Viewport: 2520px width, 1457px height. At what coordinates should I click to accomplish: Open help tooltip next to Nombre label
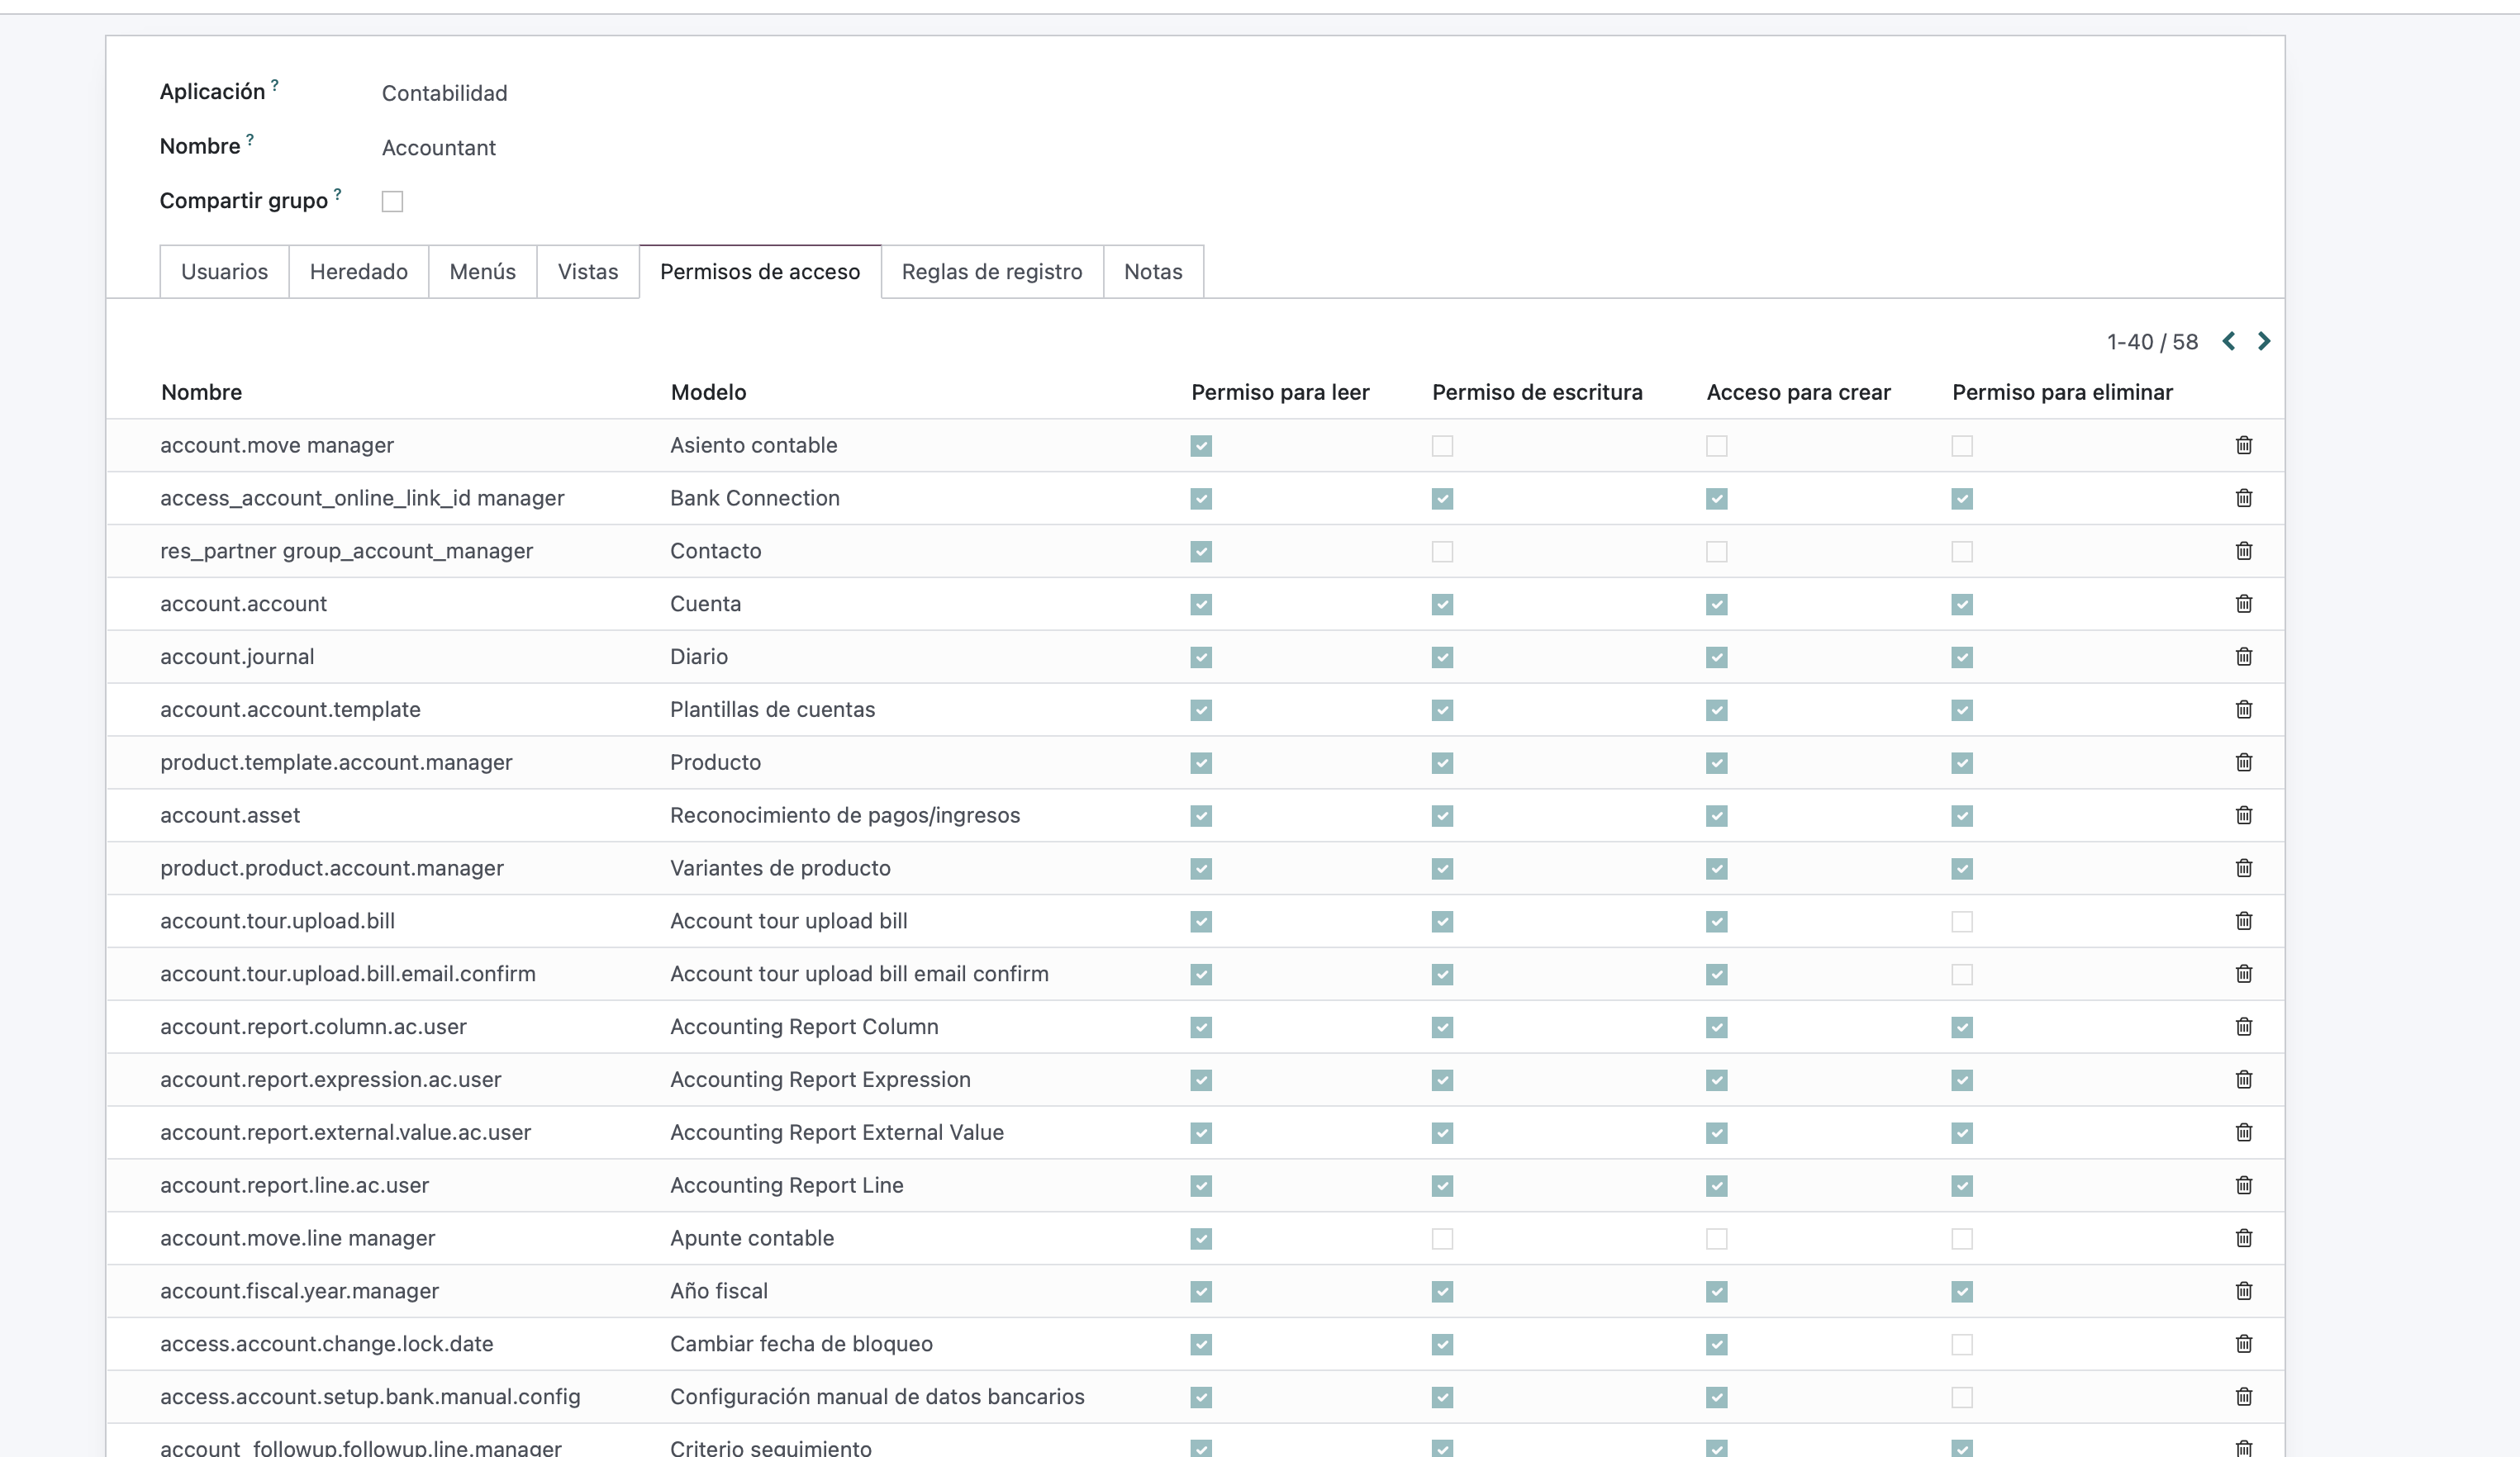(250, 140)
